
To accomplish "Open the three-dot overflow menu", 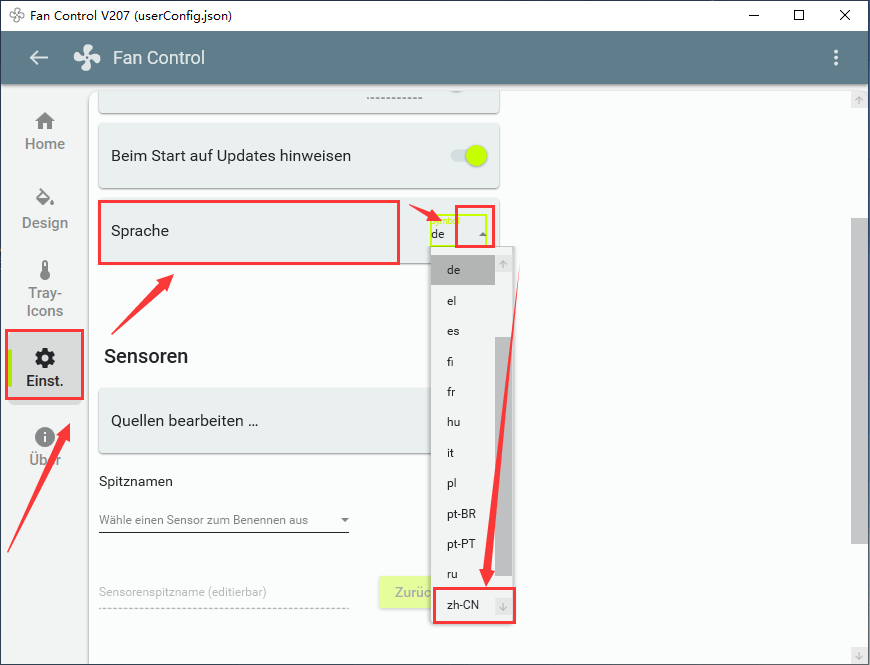I will pos(836,58).
